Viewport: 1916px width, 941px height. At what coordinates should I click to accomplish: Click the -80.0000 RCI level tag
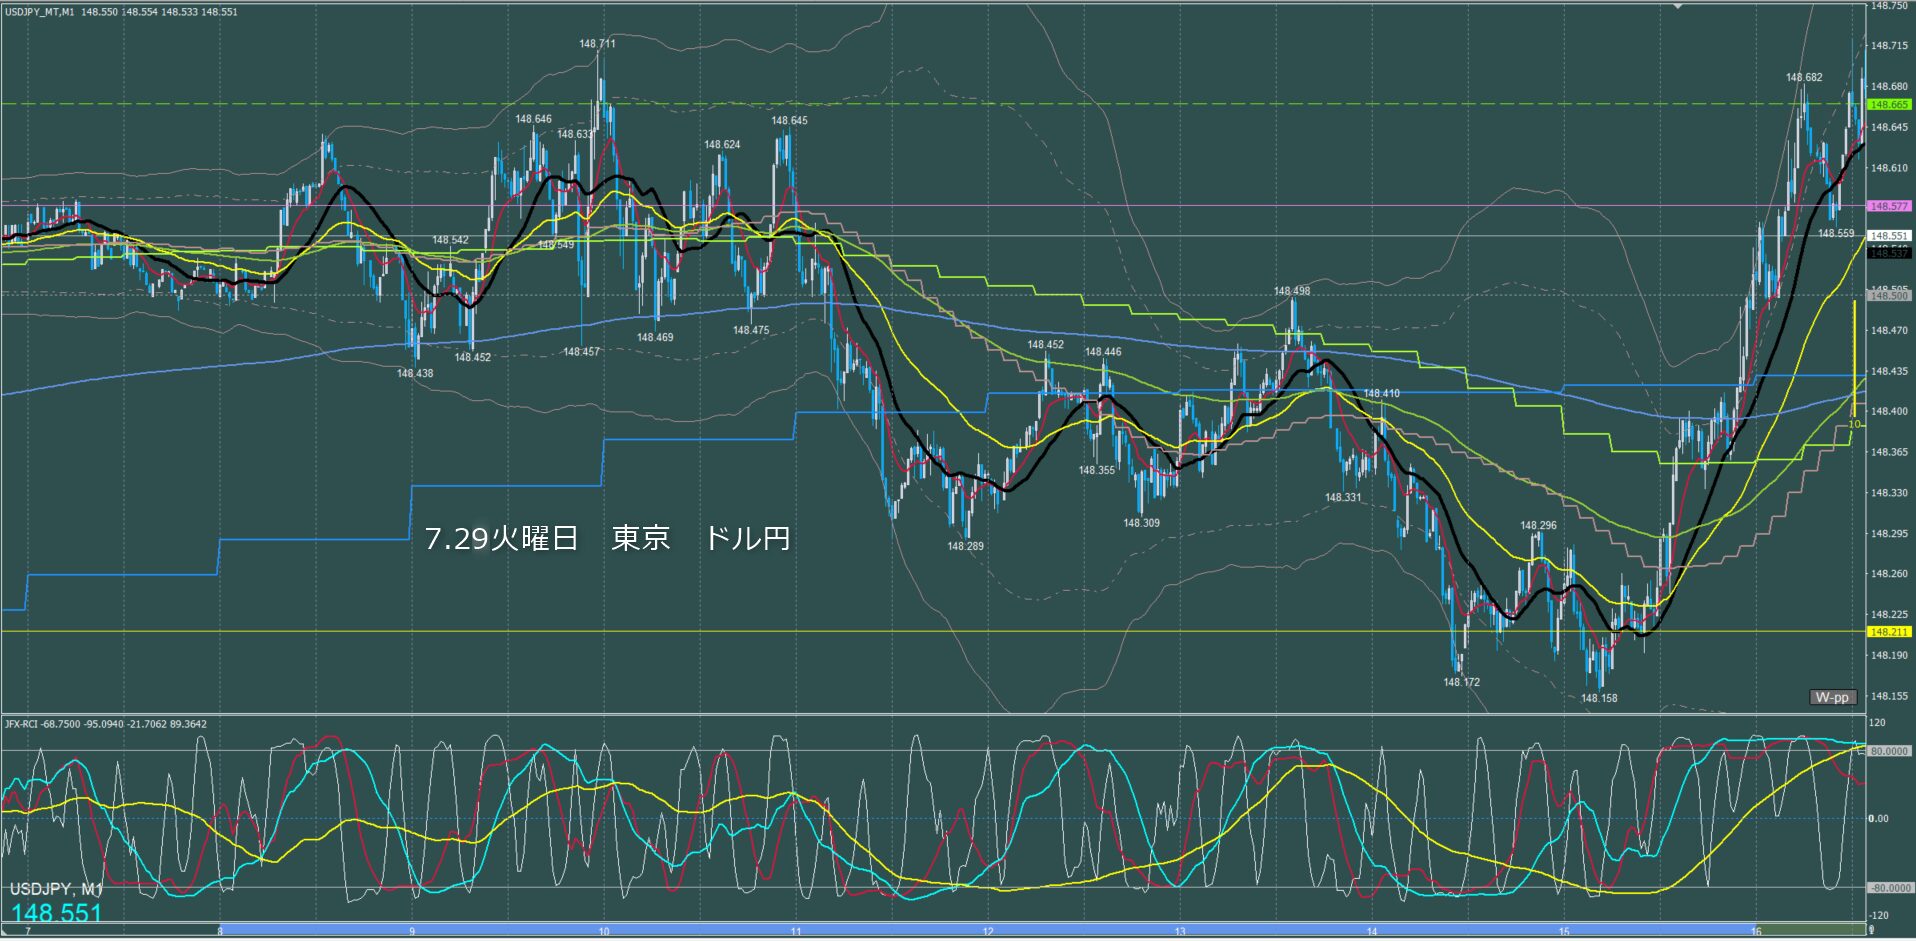tap(1889, 888)
